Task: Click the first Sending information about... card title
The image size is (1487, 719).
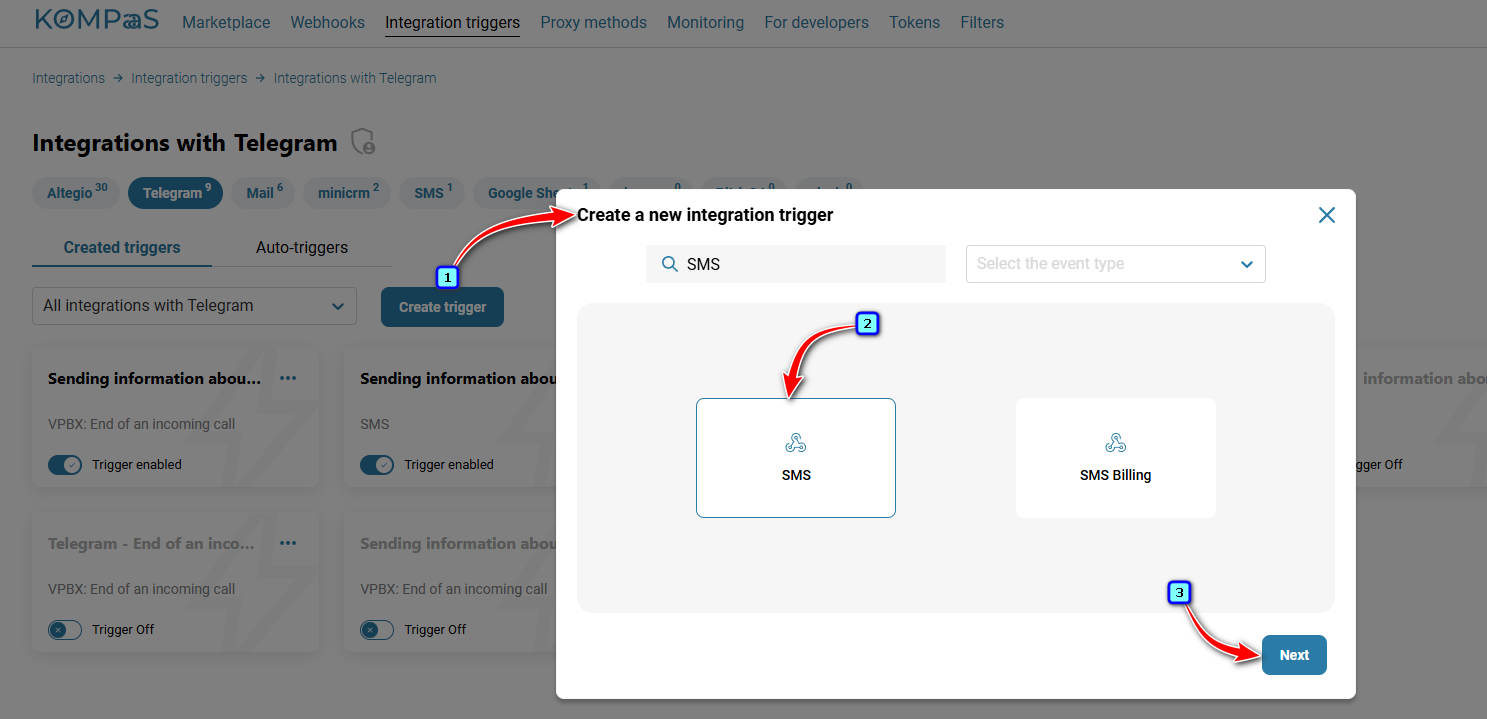Action: coord(154,378)
